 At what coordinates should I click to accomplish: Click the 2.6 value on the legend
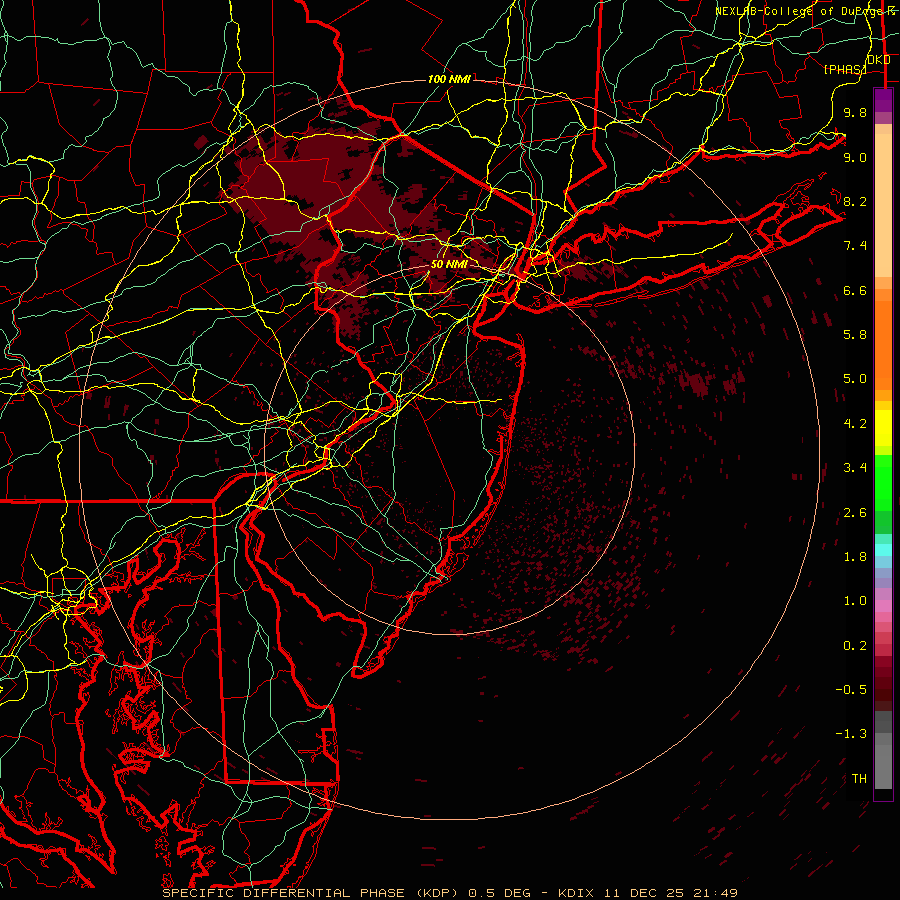click(855, 513)
